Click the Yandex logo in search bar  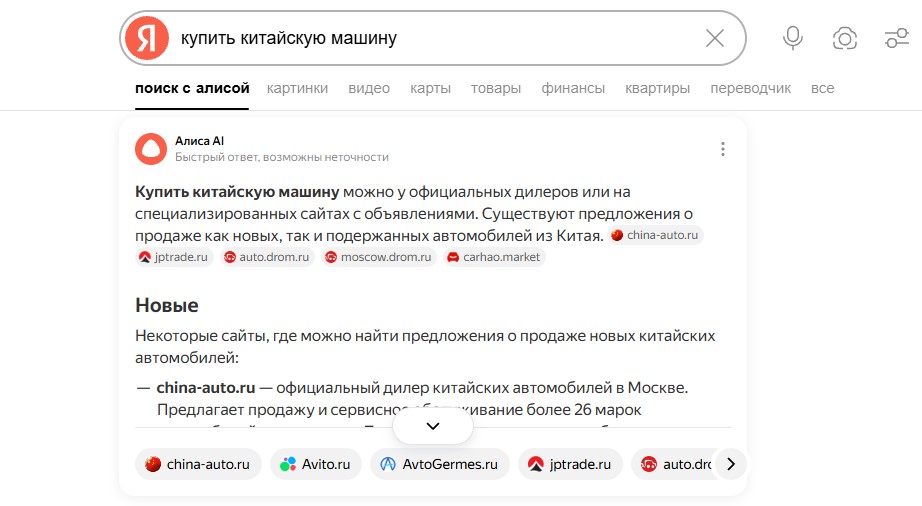pyautogui.click(x=147, y=38)
